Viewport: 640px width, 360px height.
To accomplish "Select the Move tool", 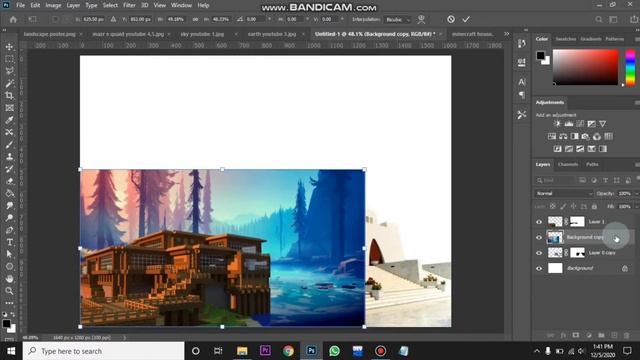I will tap(9, 47).
